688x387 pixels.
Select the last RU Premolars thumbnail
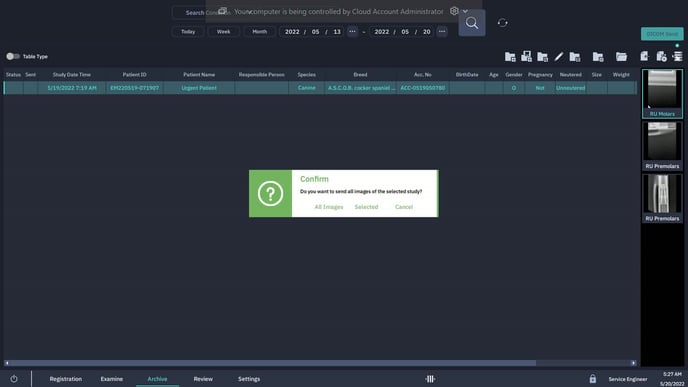click(x=662, y=198)
